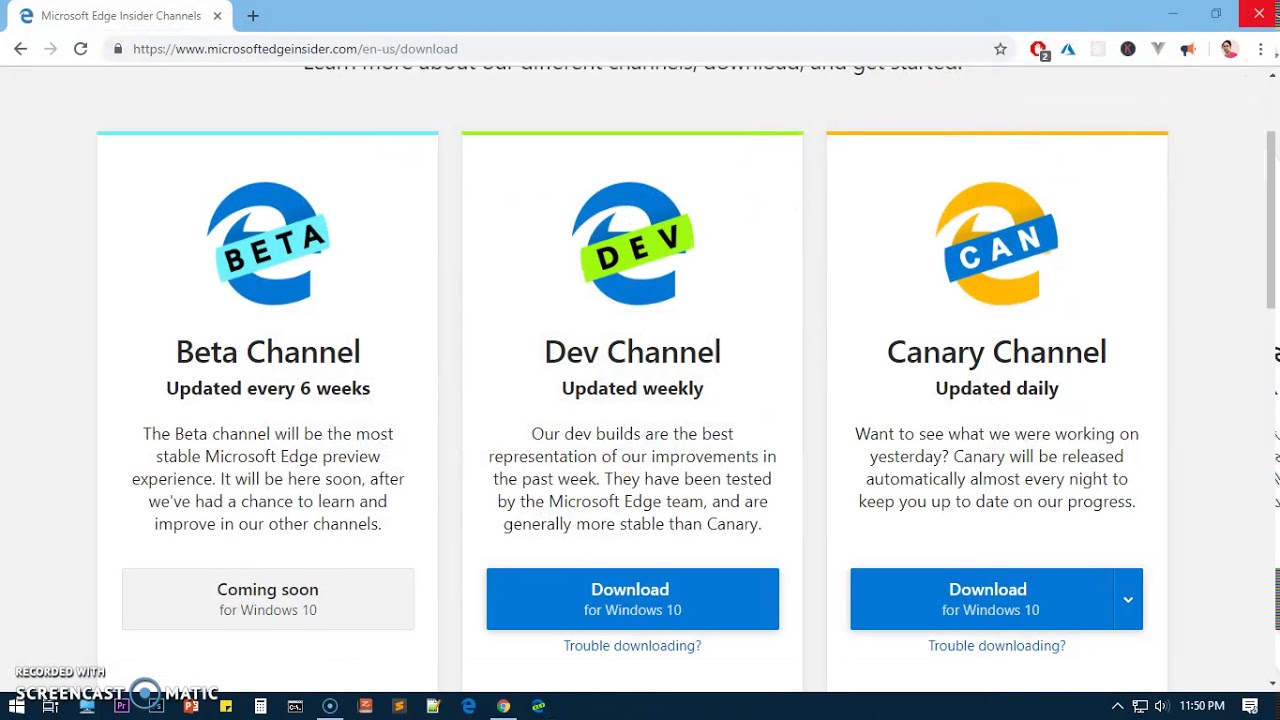Open Sublime Text from the taskbar
The image size is (1280, 720).
[x=399, y=706]
